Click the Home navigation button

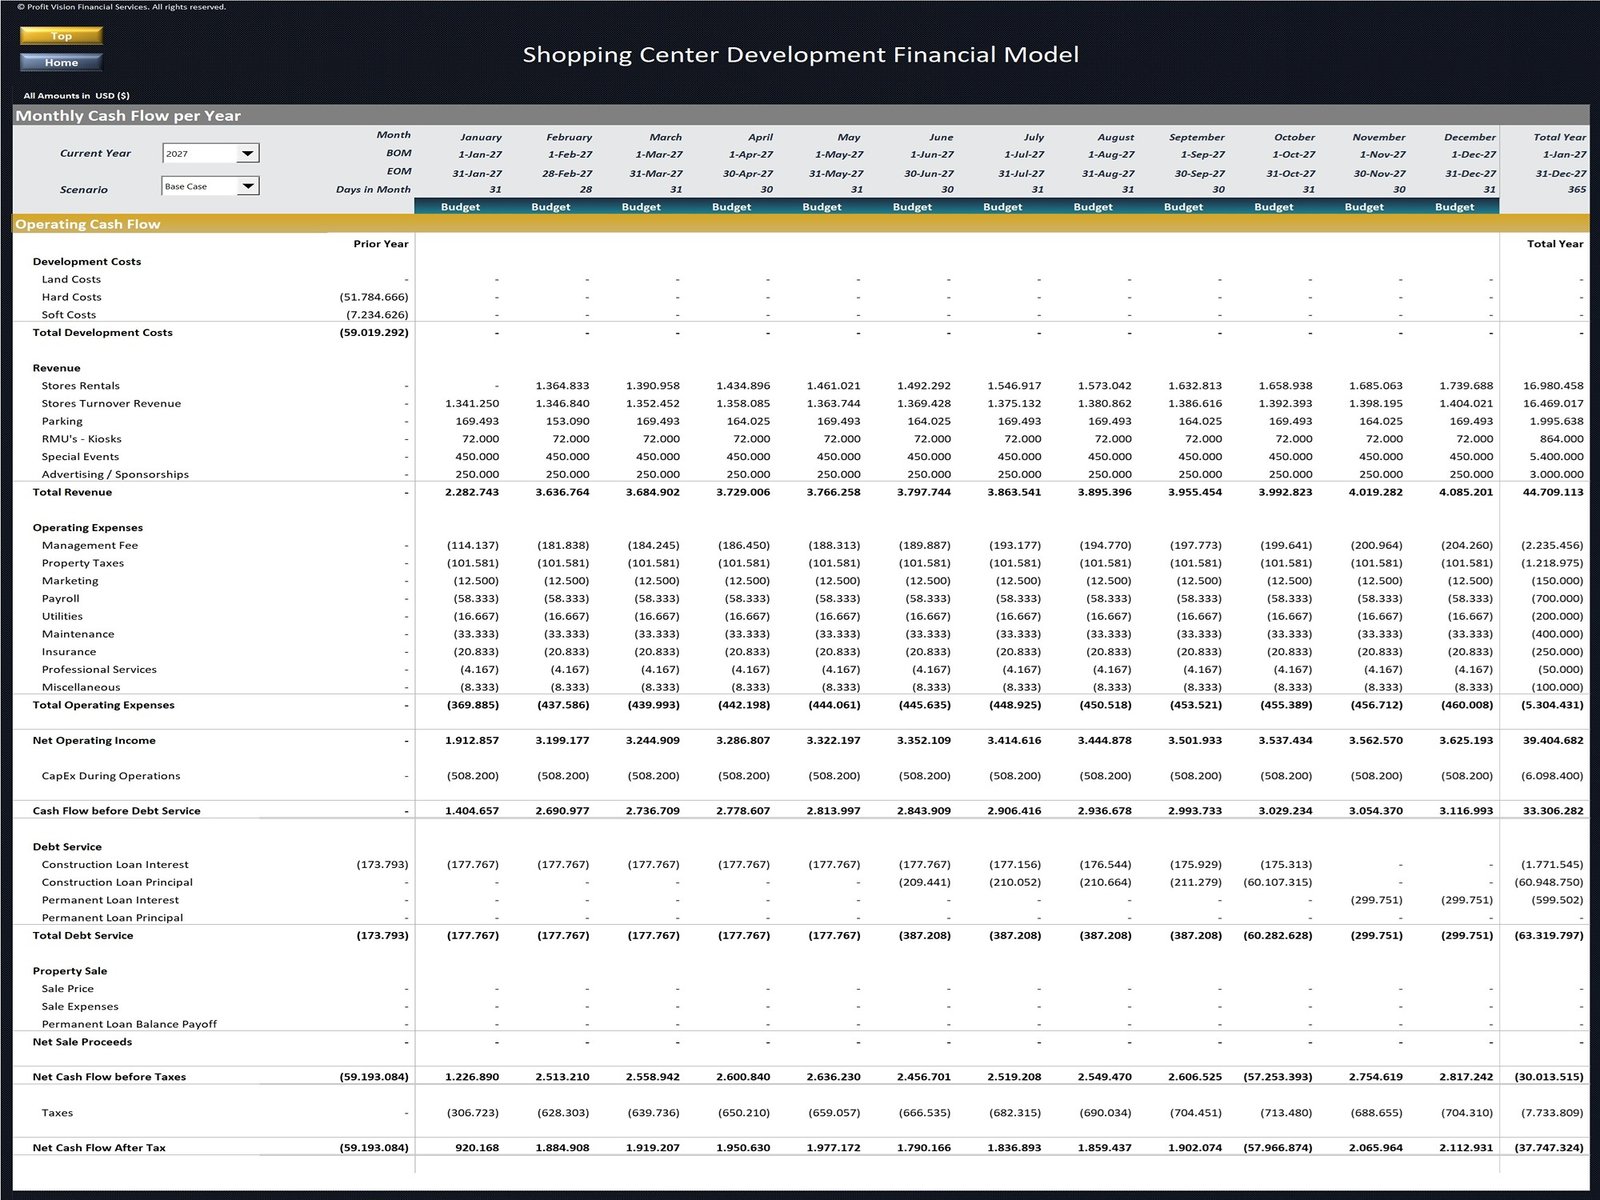tap(61, 62)
